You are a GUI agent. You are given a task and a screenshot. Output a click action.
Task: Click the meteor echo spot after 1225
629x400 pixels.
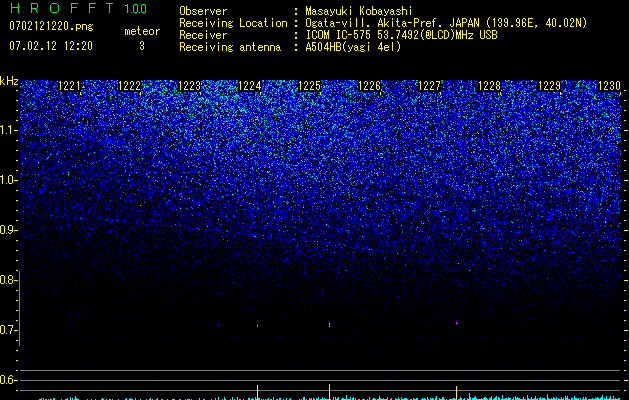[x=329, y=324]
